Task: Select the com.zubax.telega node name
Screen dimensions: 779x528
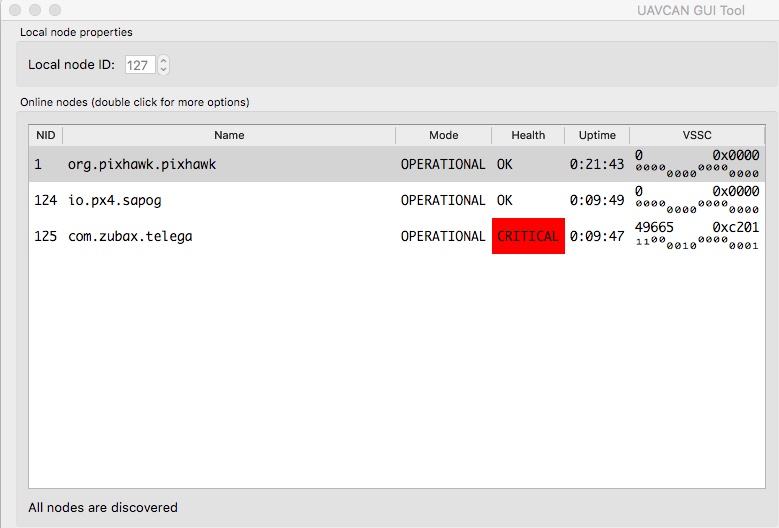Action: coord(130,236)
